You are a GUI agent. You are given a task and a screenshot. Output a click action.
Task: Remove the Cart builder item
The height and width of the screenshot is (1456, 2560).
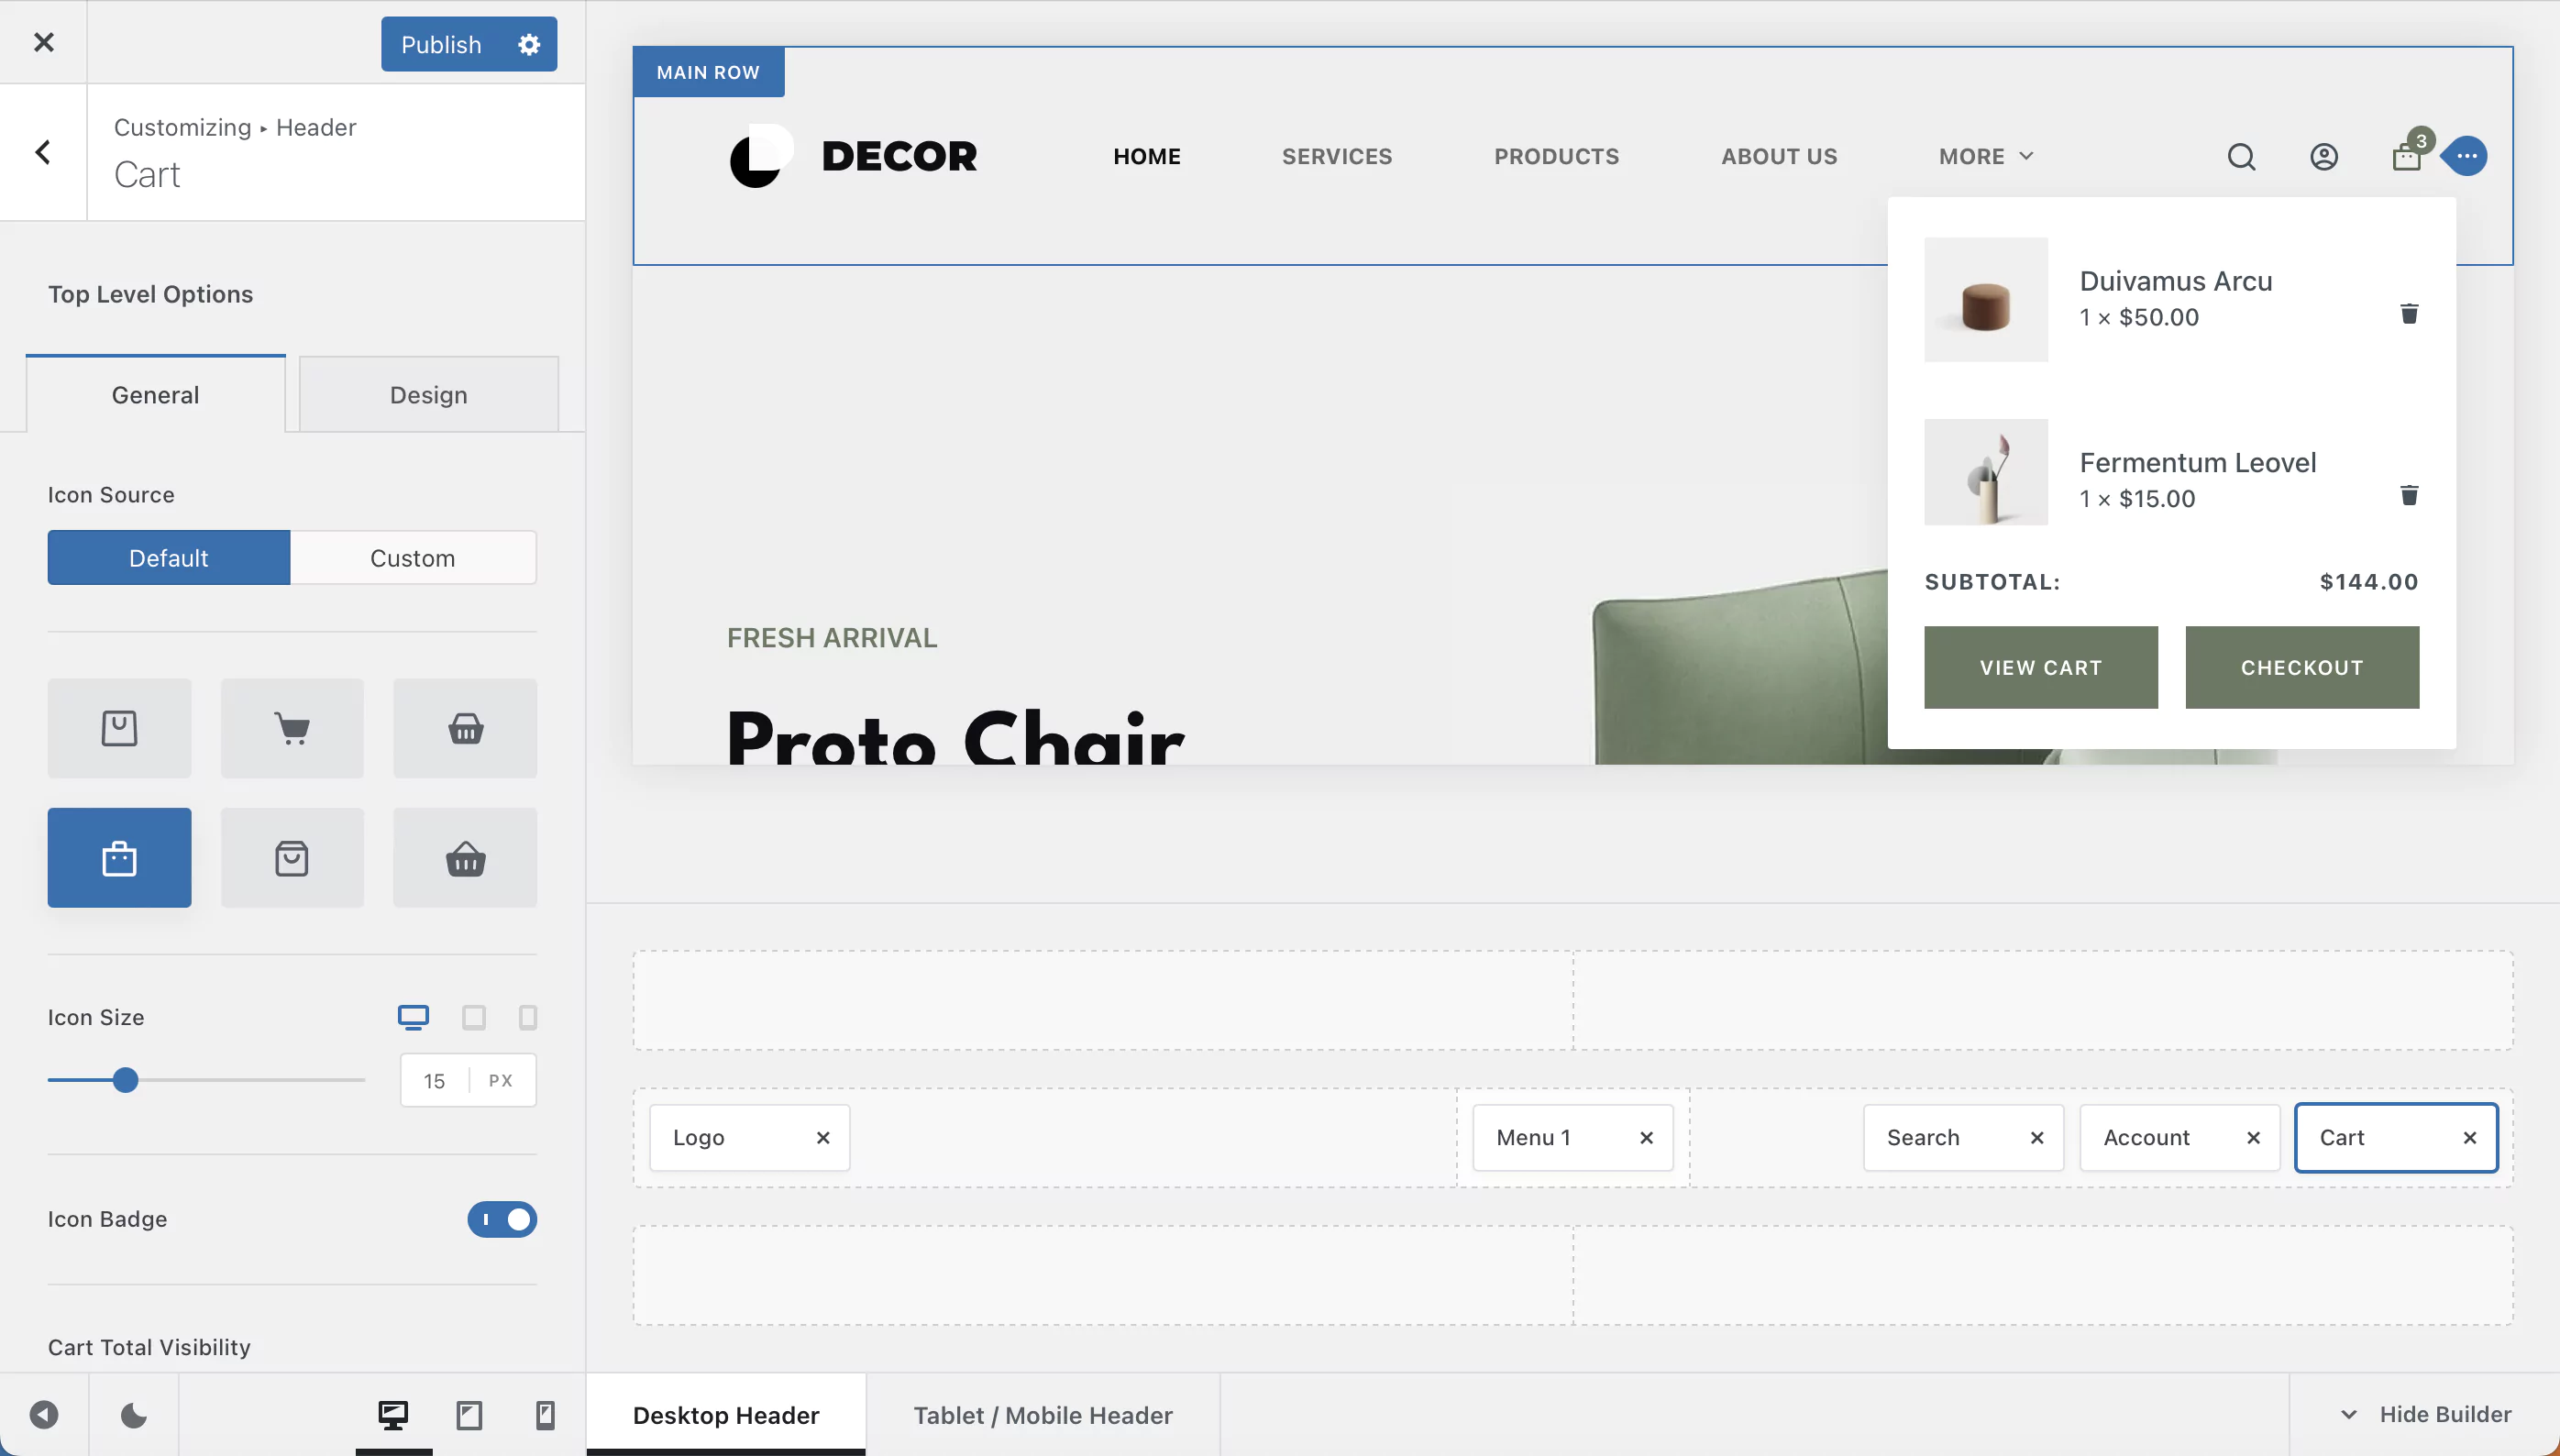(2470, 1138)
